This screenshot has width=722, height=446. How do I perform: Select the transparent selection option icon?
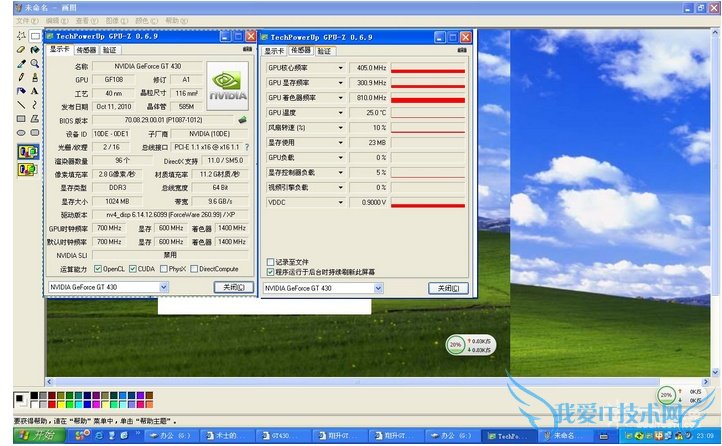[28, 169]
